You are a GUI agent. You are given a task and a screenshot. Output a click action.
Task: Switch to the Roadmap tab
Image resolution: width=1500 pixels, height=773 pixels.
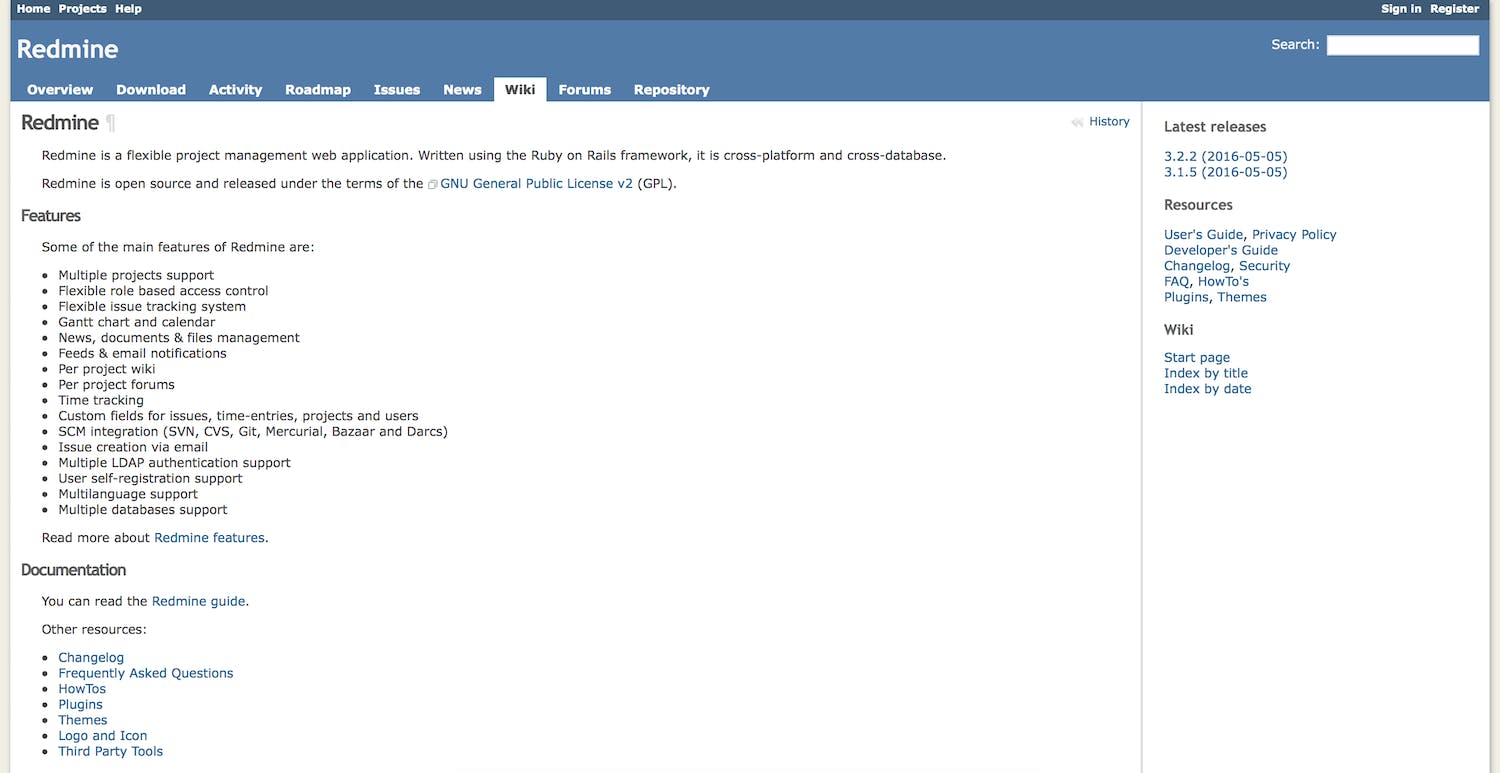coord(317,90)
